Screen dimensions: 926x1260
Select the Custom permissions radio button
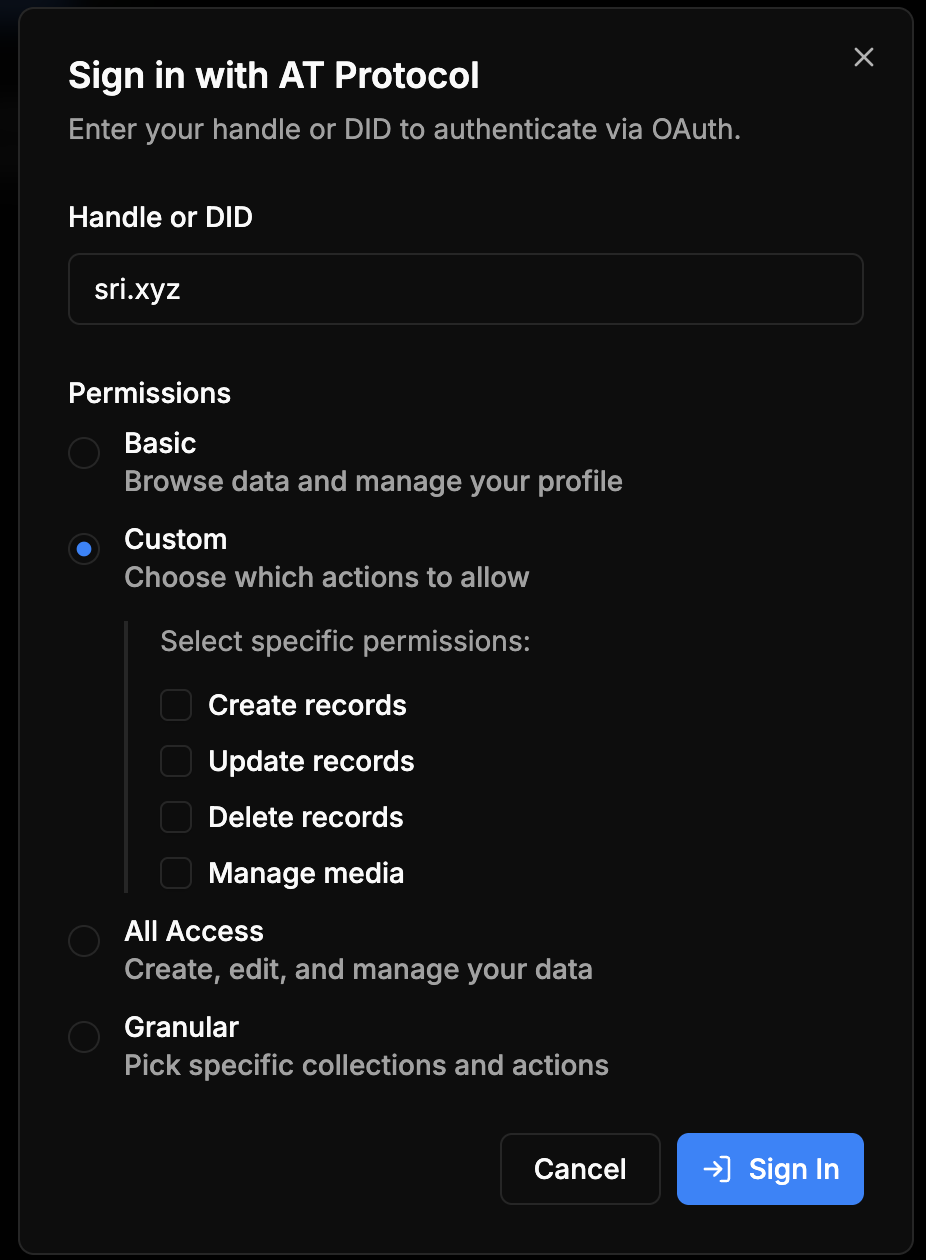tap(84, 549)
